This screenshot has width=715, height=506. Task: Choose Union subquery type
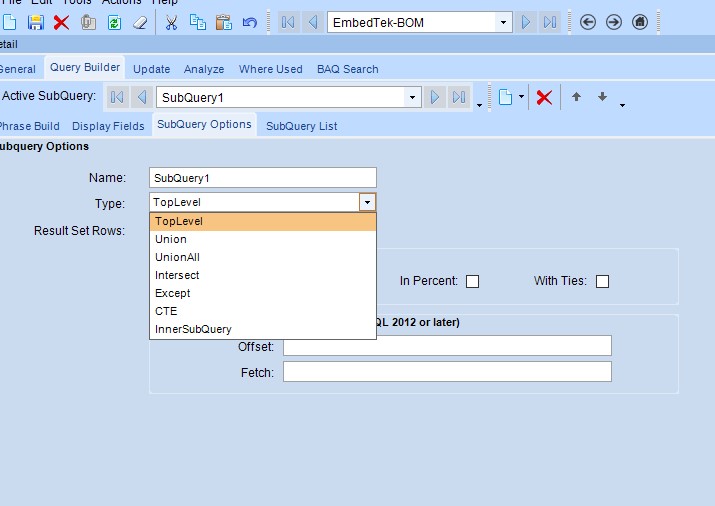(x=263, y=239)
